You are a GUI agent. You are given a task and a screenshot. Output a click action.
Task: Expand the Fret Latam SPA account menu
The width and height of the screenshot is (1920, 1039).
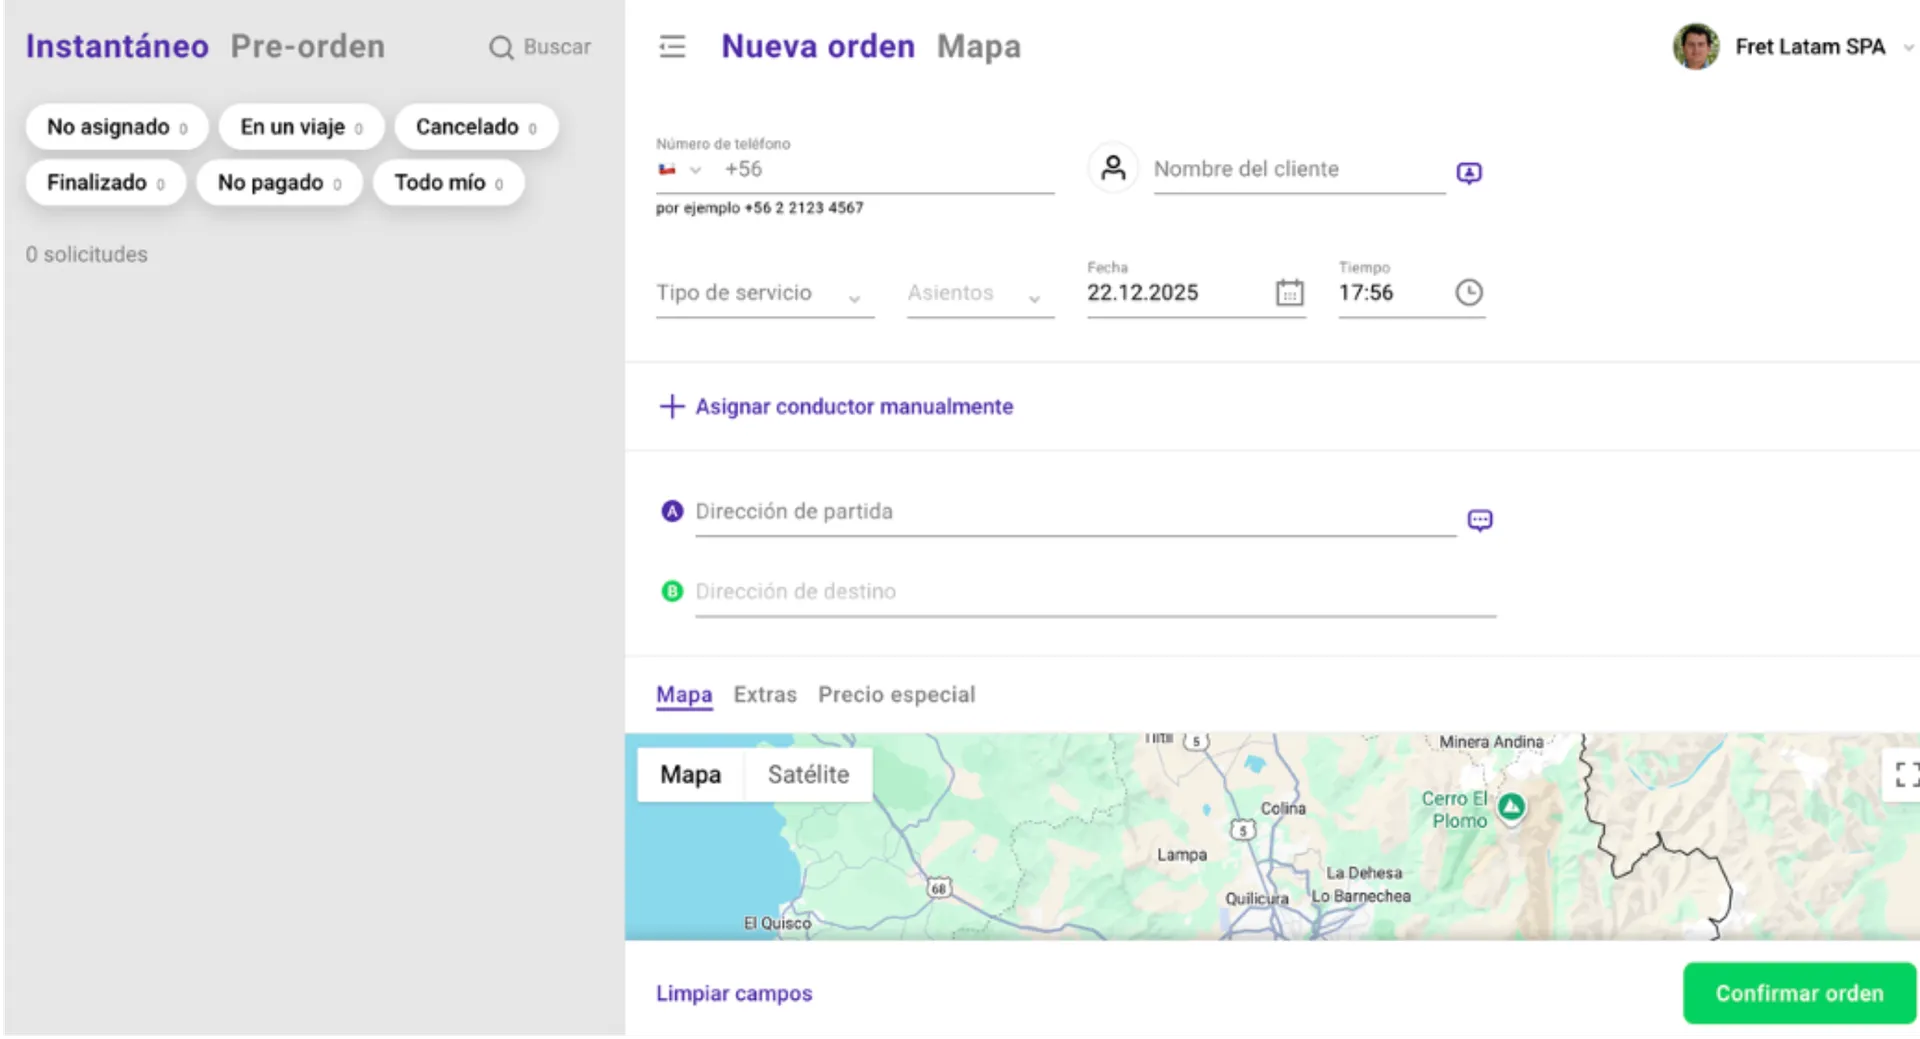pos(1908,47)
